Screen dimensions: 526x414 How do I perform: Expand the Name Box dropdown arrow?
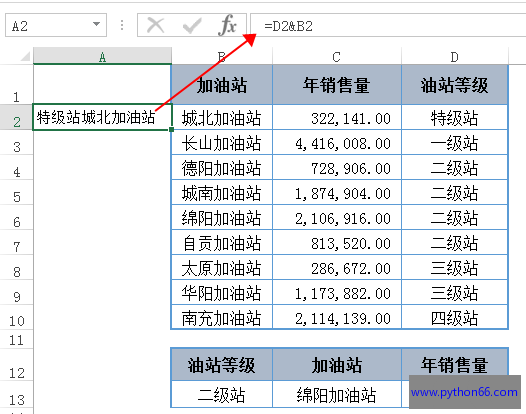96,24
